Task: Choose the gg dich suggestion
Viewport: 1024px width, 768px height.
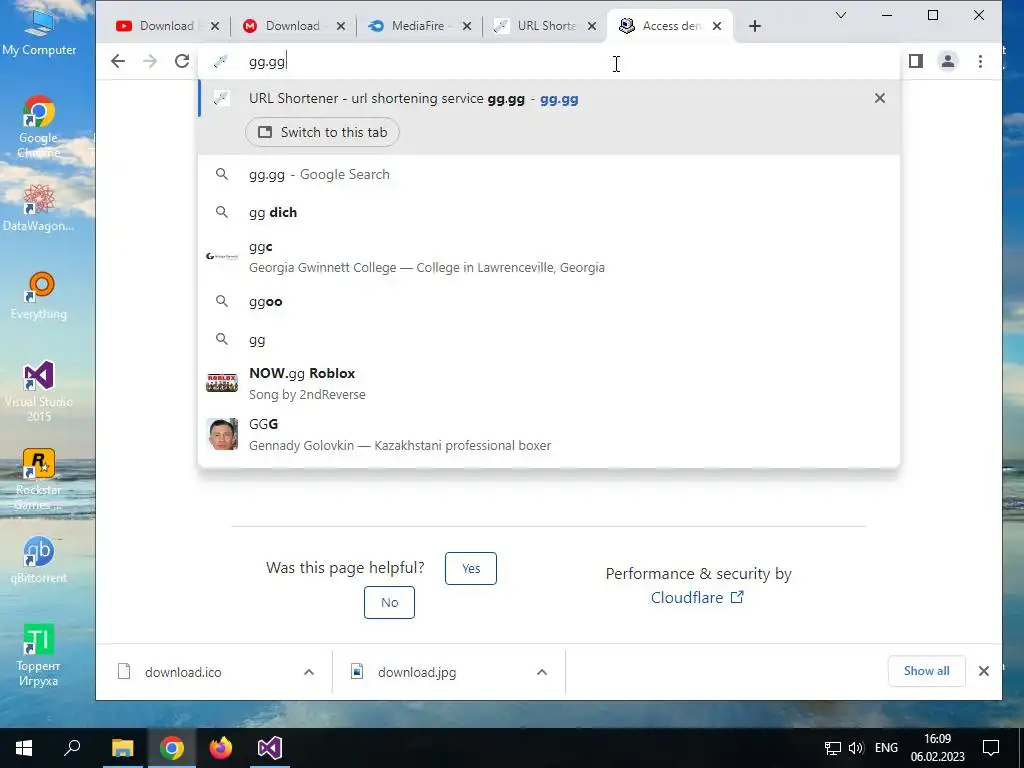Action: 549,212
